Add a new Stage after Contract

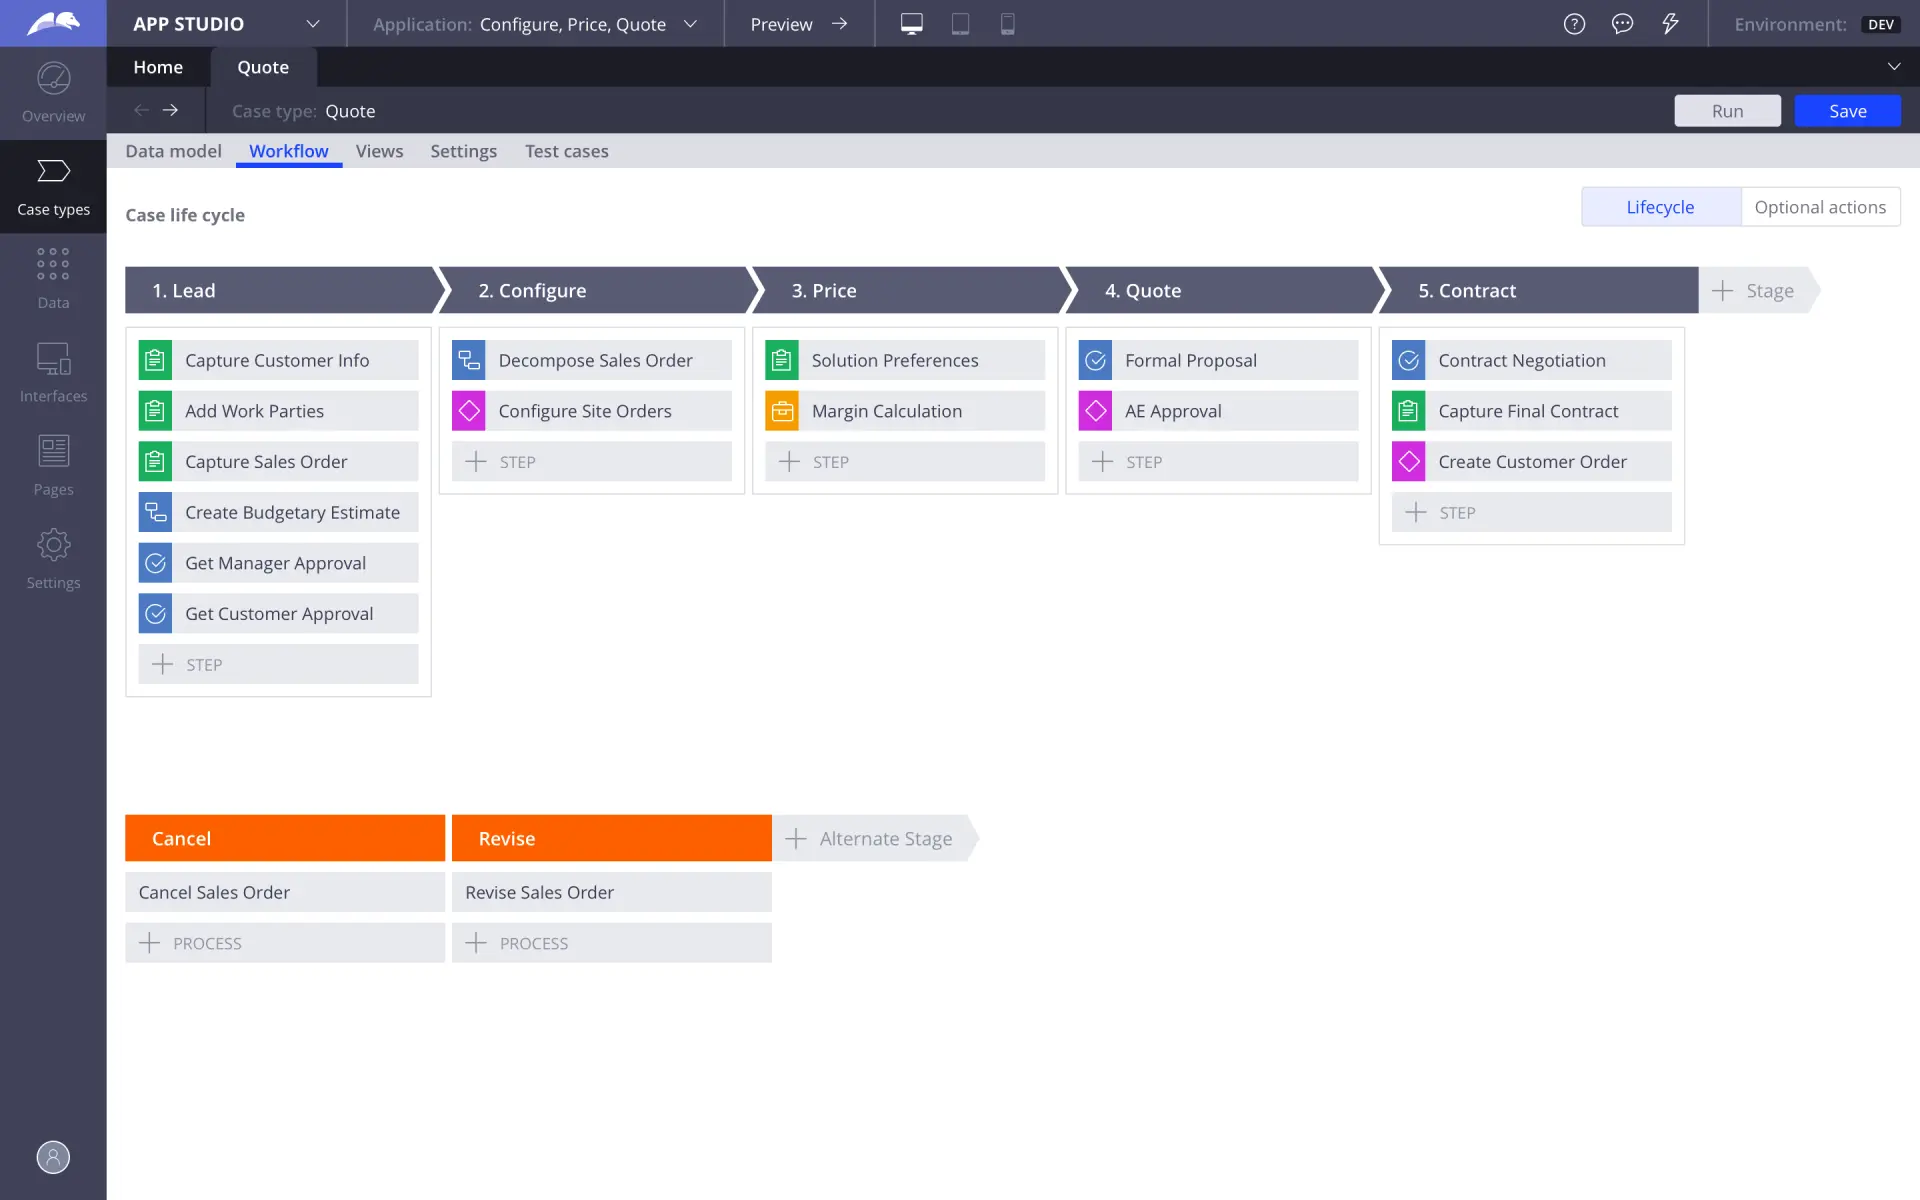pos(1755,290)
